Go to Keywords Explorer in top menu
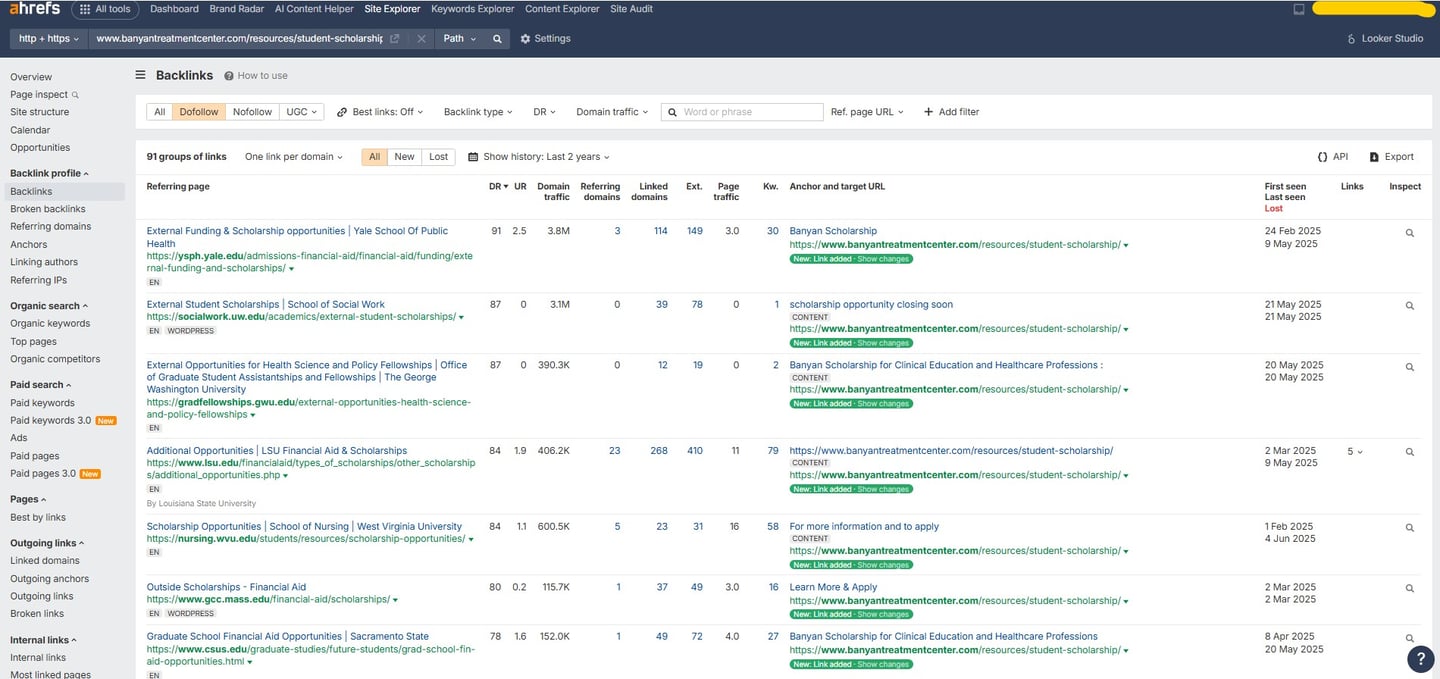Viewport: 1440px width, 679px height. 472,9
